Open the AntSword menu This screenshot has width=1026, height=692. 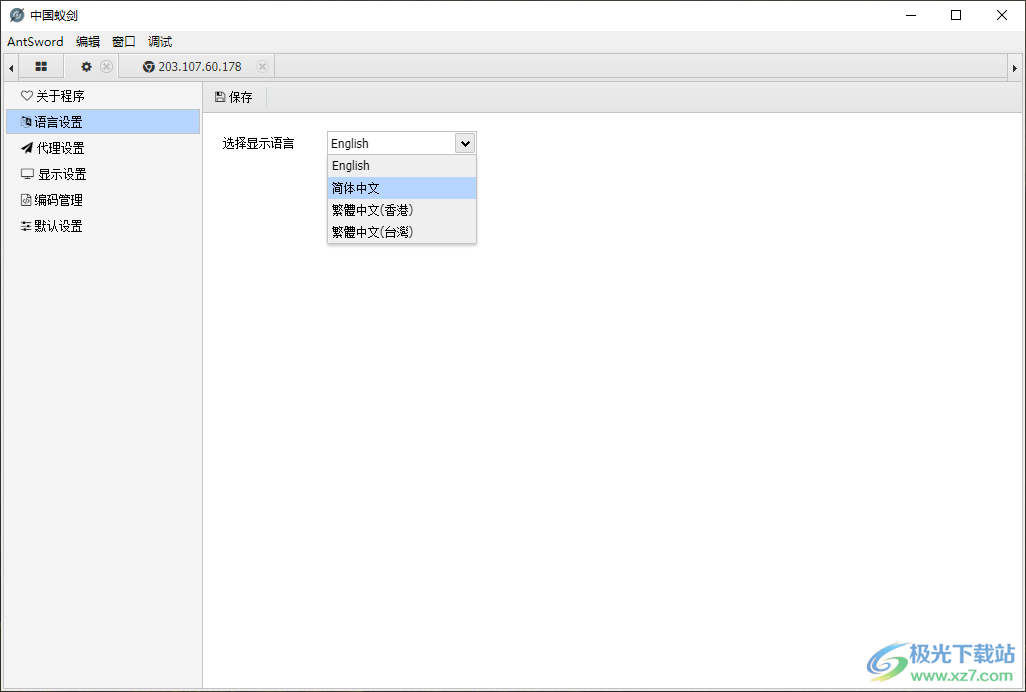(35, 42)
